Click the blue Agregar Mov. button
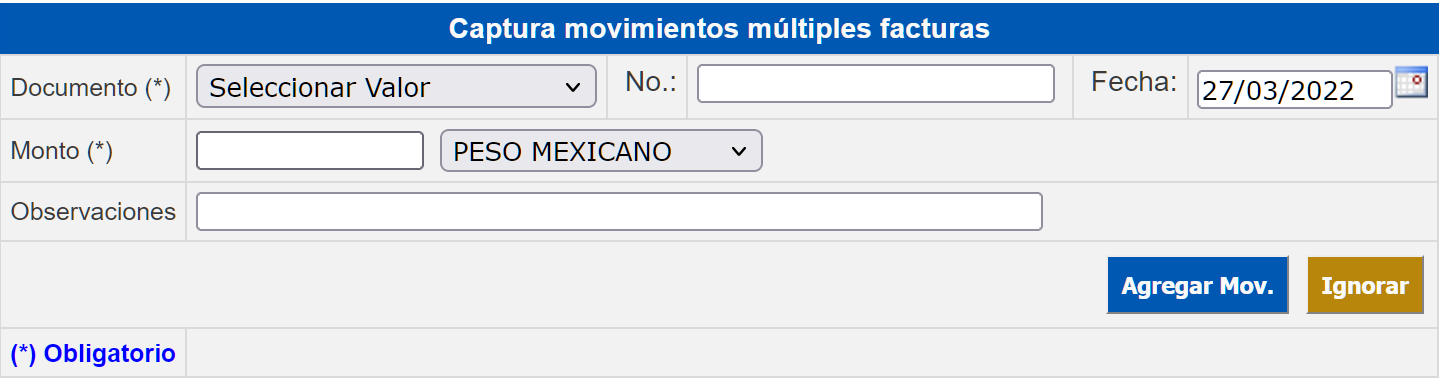1447x382 pixels. (x=1198, y=286)
